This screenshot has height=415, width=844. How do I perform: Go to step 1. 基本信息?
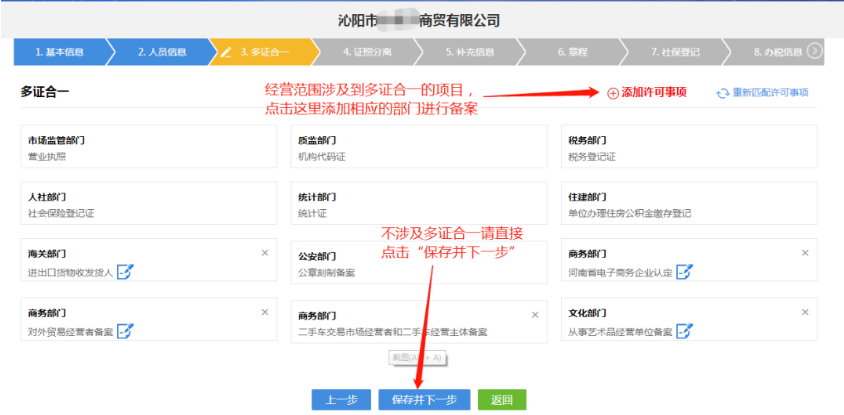pyautogui.click(x=59, y=52)
